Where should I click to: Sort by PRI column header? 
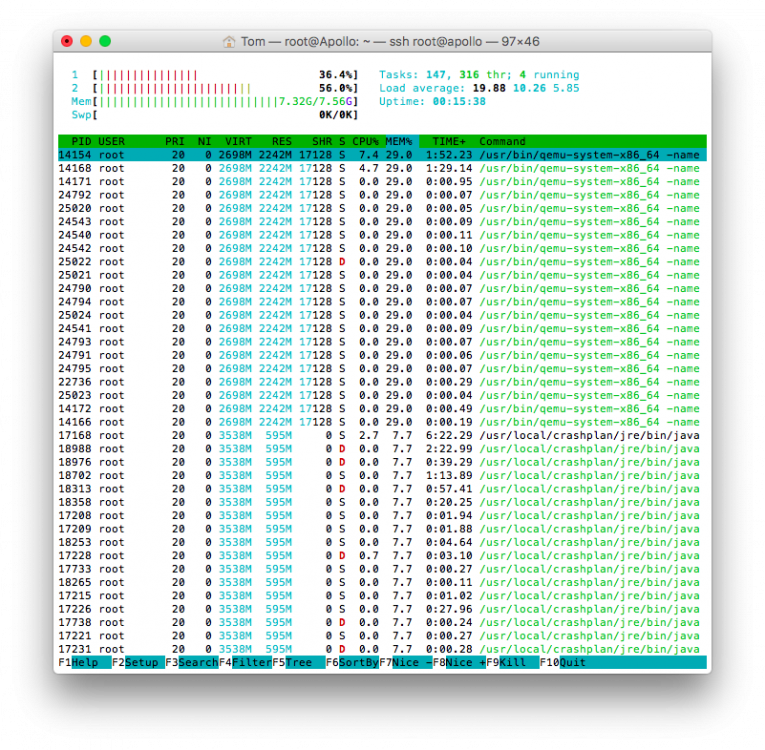[175, 142]
